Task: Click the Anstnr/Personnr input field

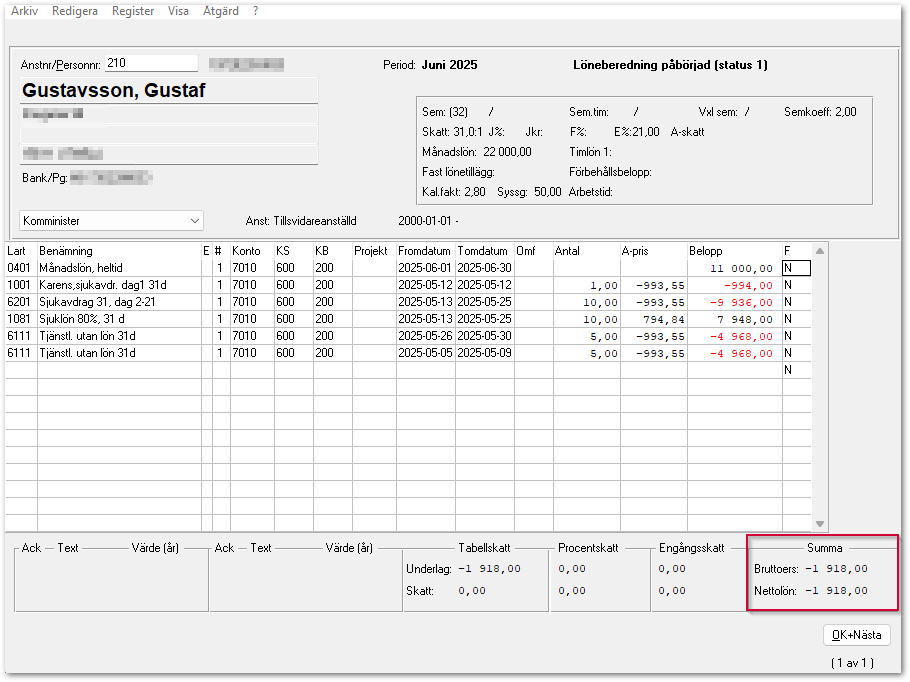Action: 151,64
